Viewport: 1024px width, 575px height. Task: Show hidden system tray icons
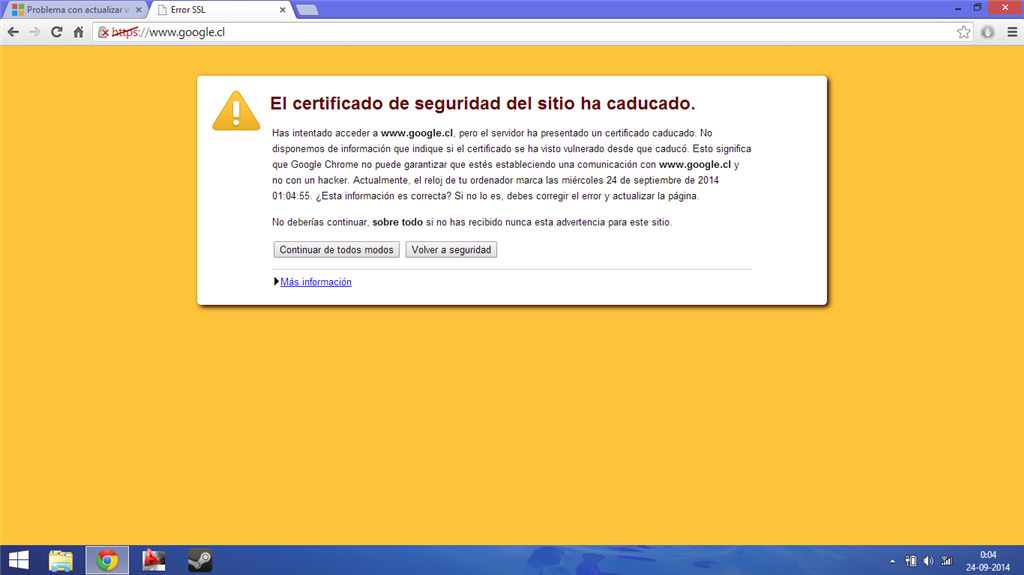coord(892,561)
